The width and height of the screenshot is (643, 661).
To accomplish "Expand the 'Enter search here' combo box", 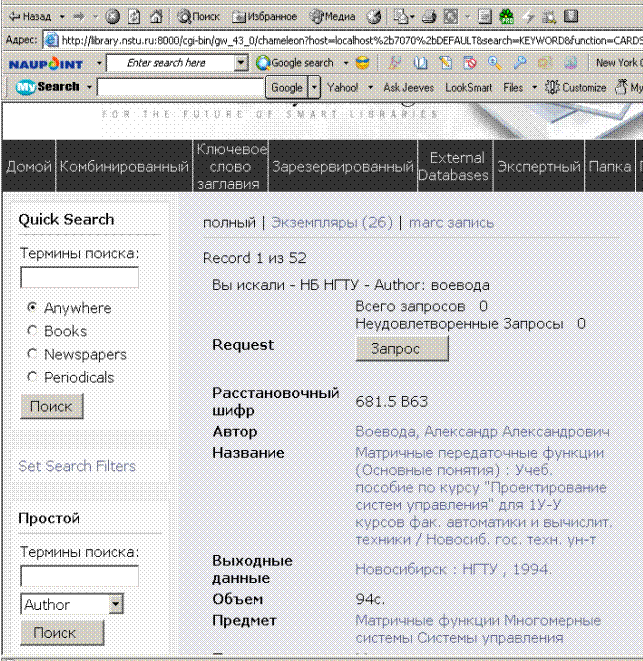I will [241, 63].
